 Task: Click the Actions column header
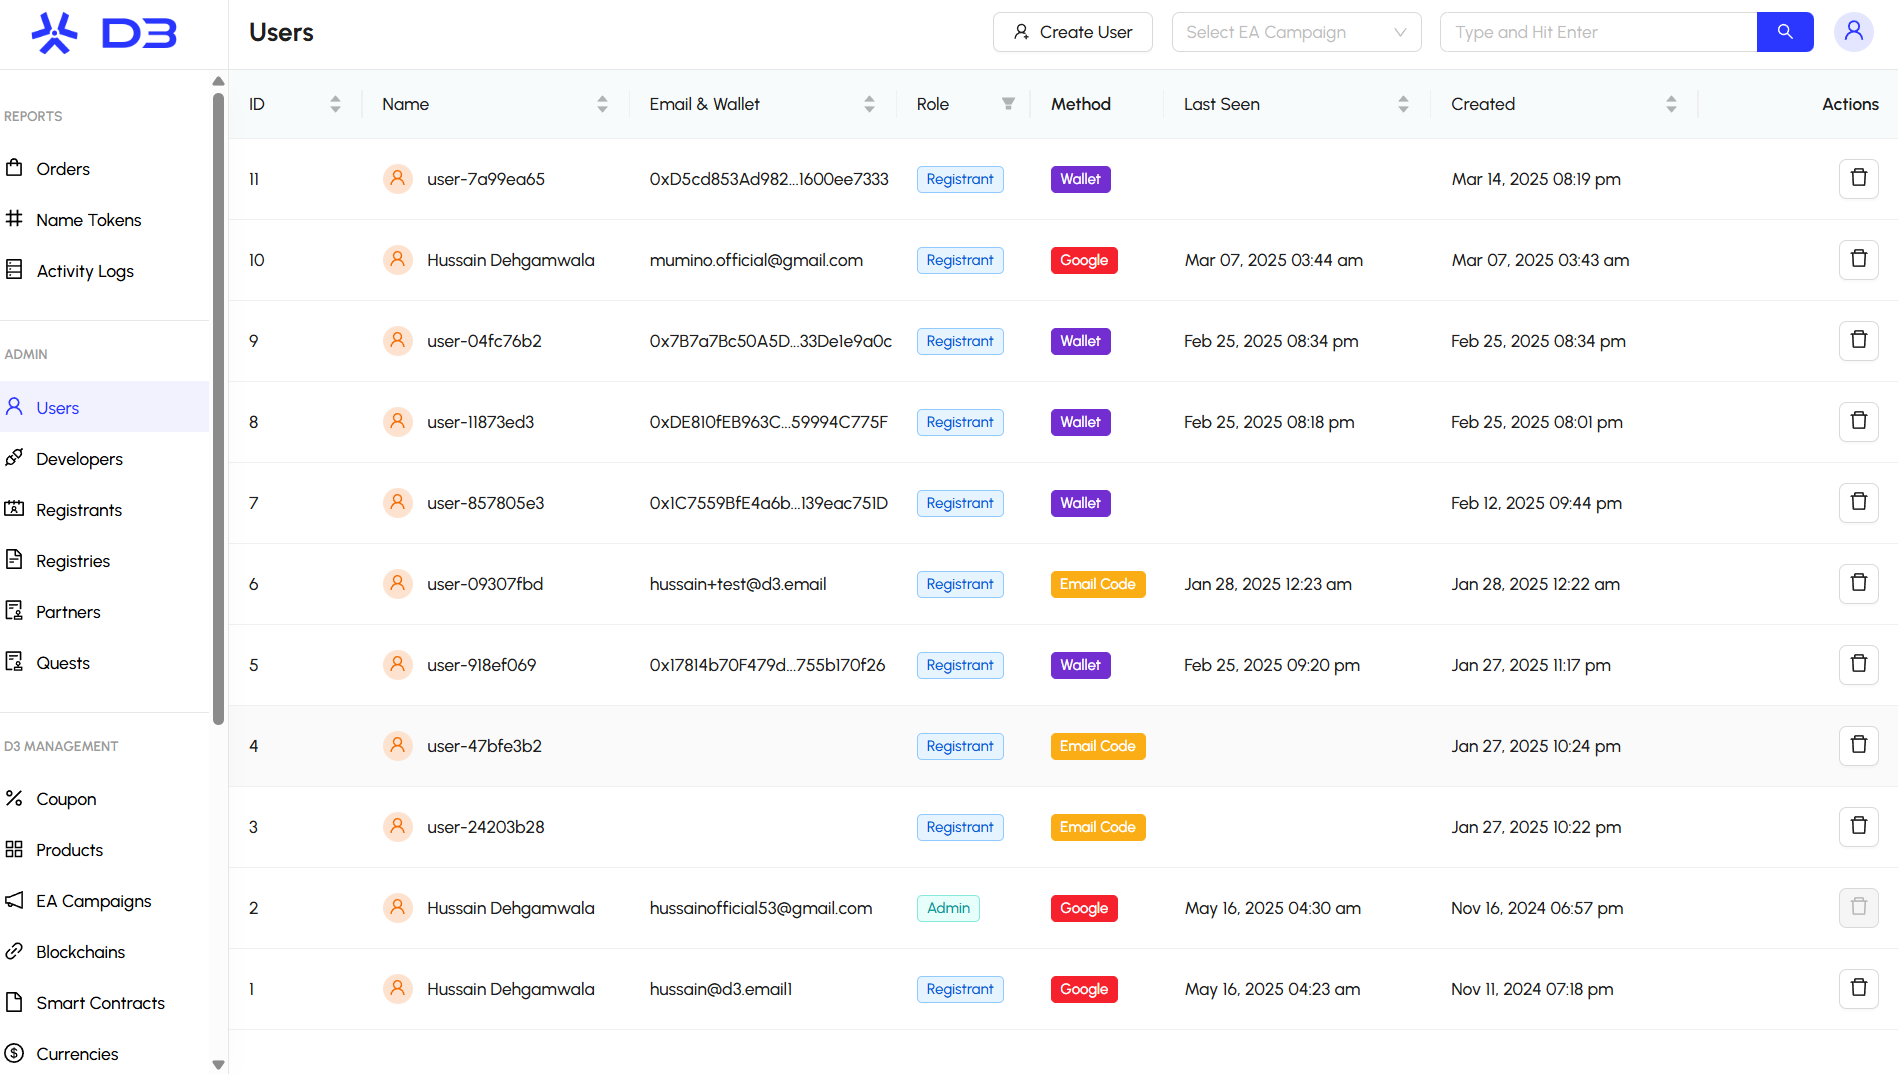click(1850, 104)
